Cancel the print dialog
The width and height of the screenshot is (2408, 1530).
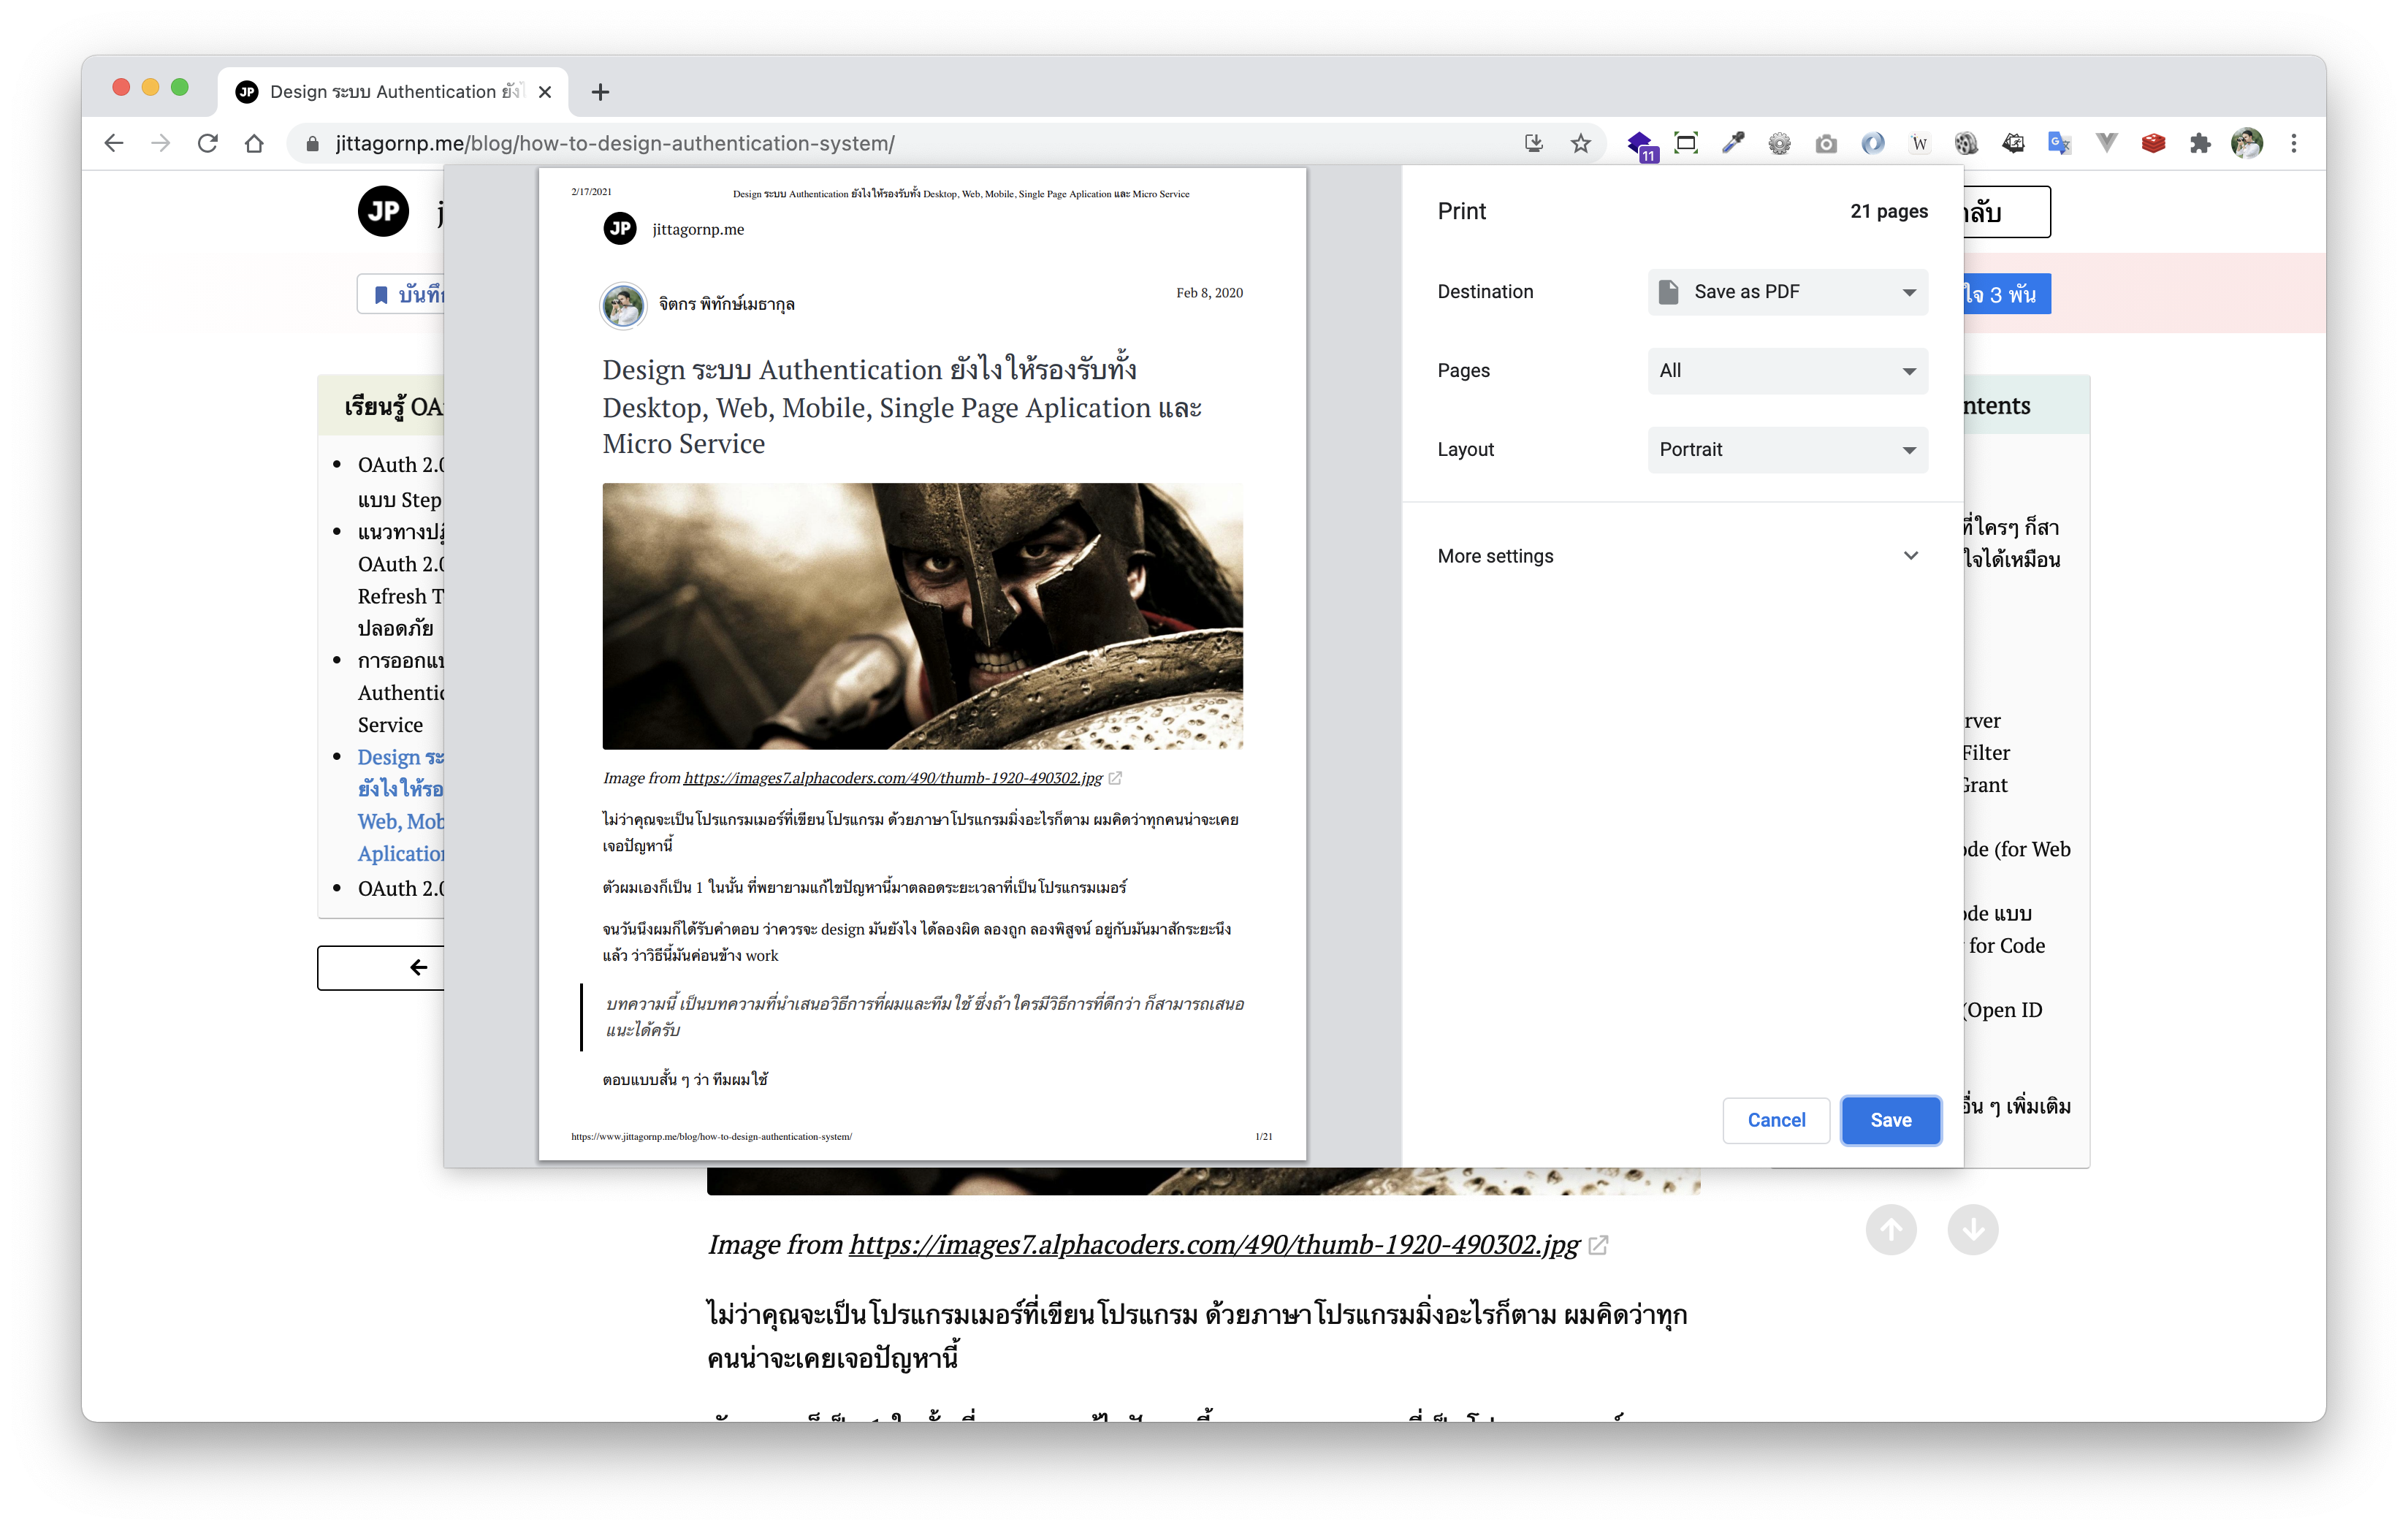1776,1120
